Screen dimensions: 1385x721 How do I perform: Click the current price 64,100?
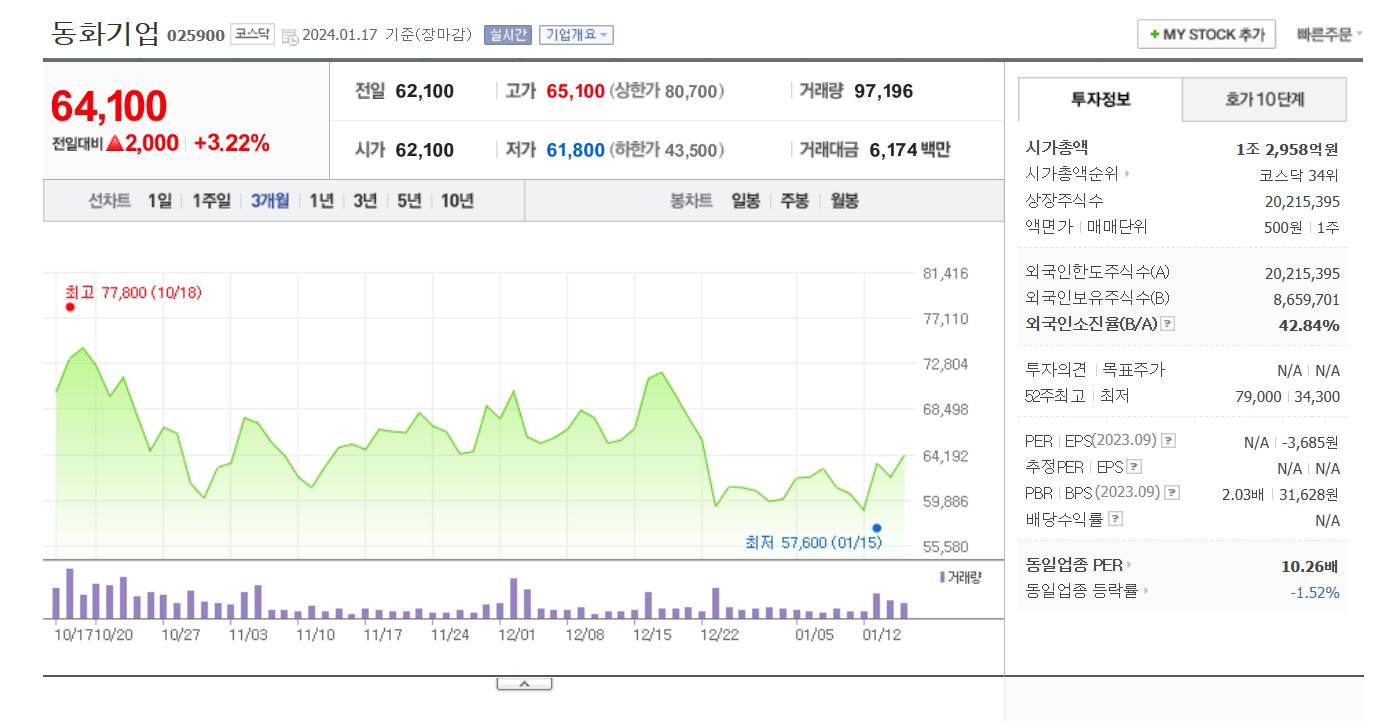109,106
